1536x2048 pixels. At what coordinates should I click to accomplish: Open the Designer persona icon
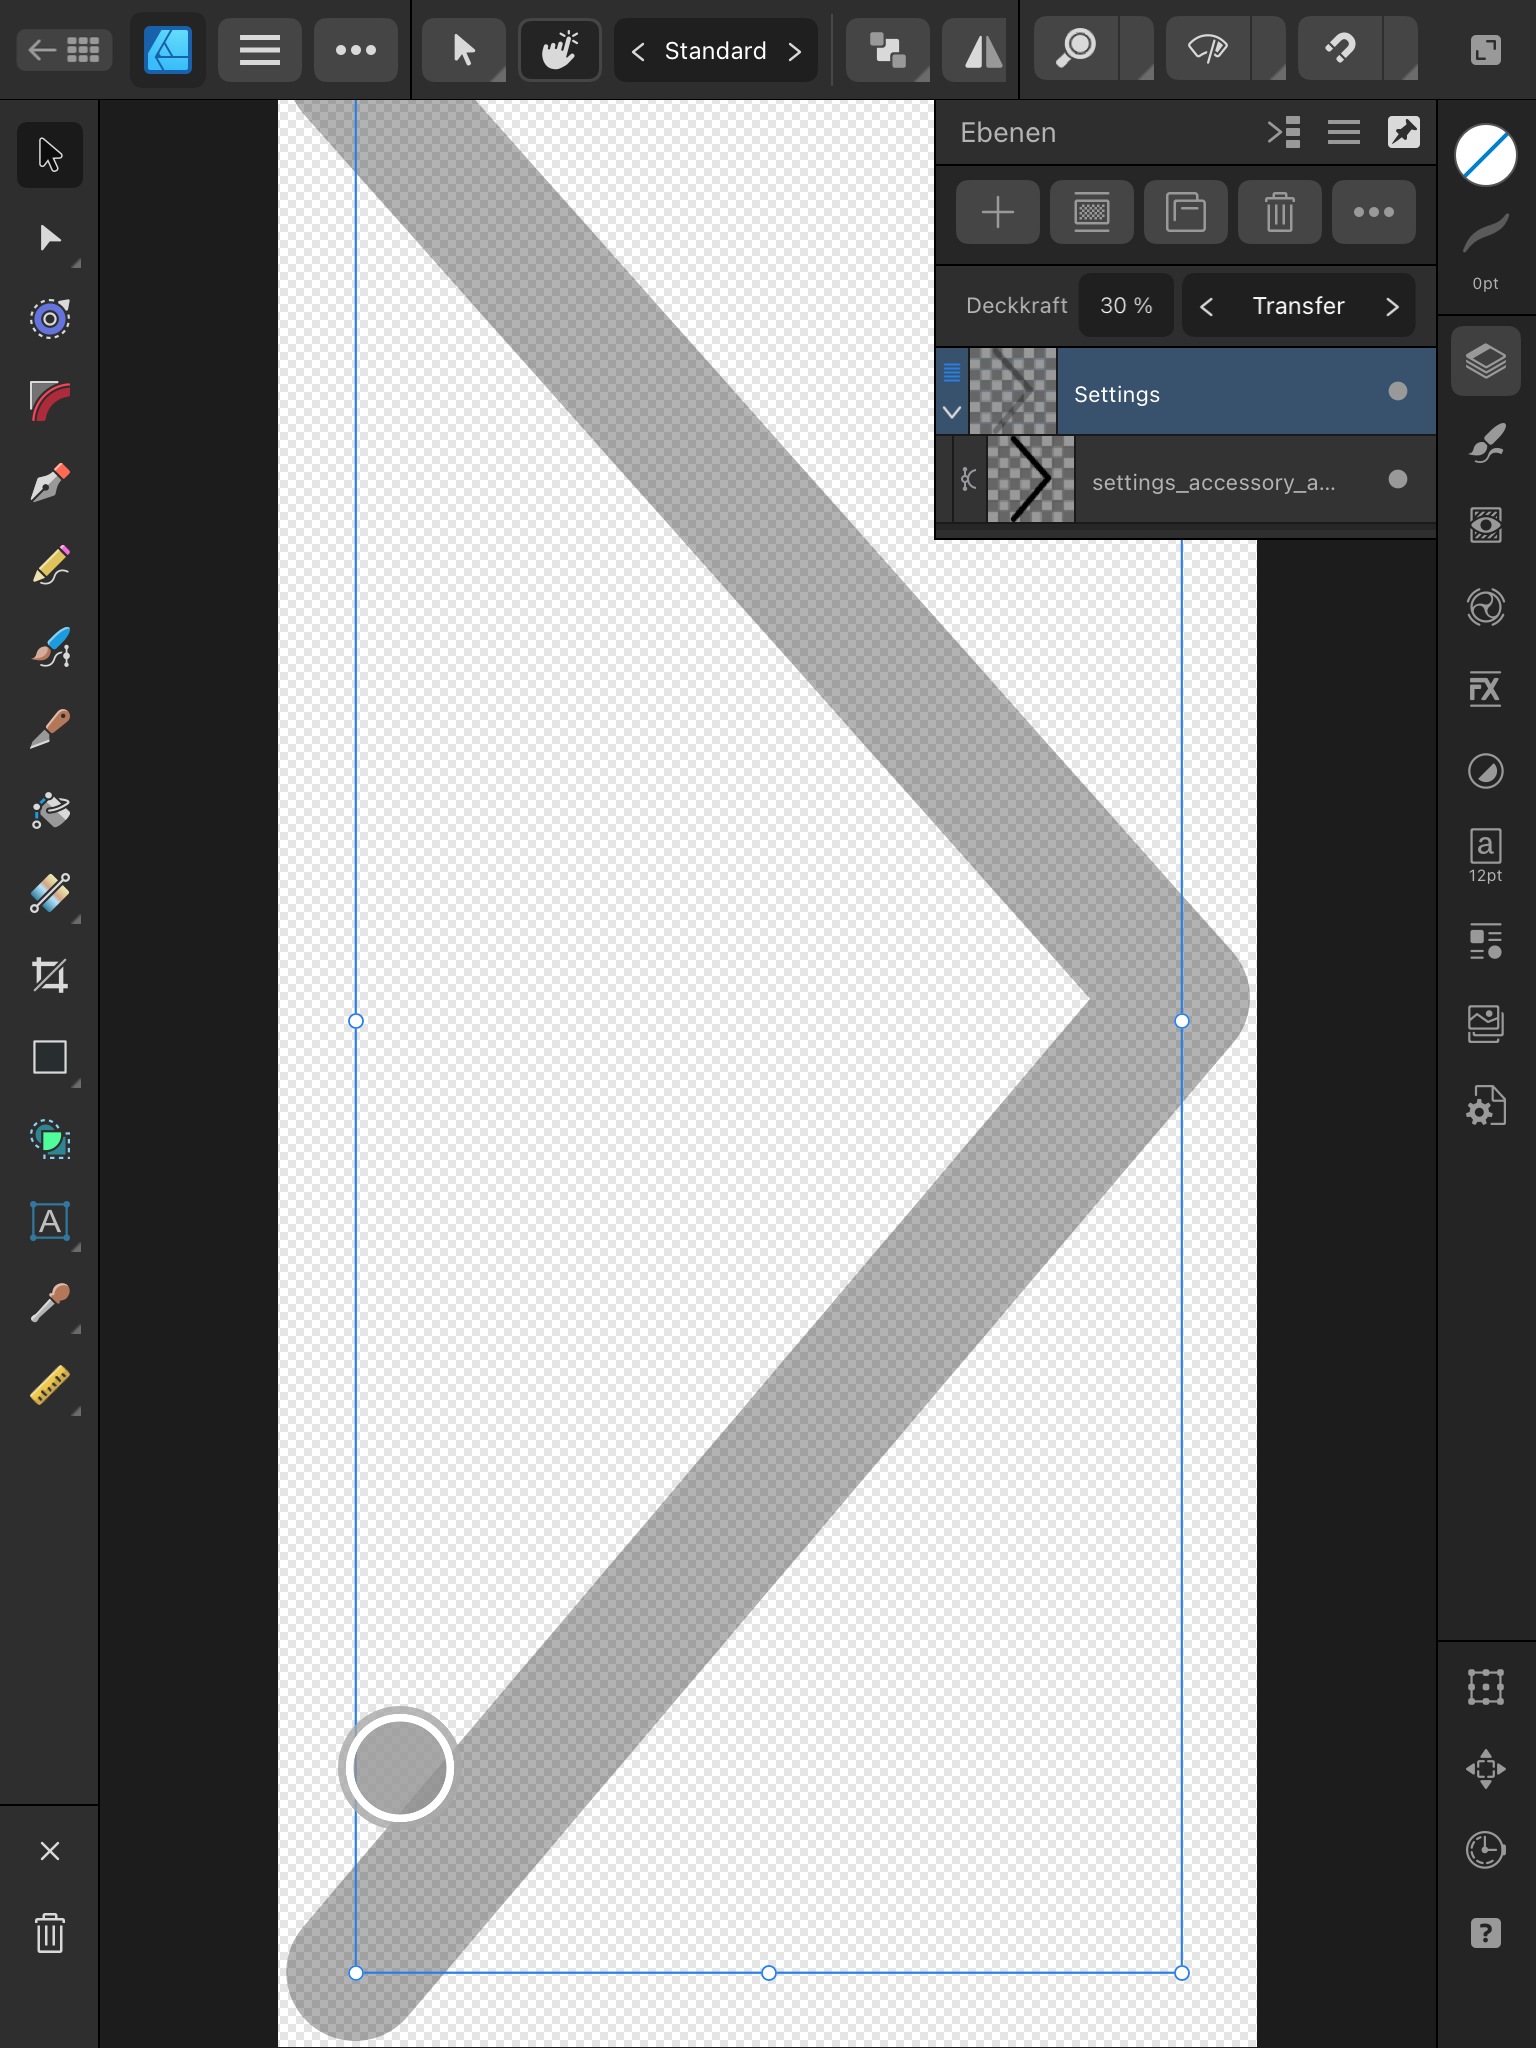click(x=168, y=50)
